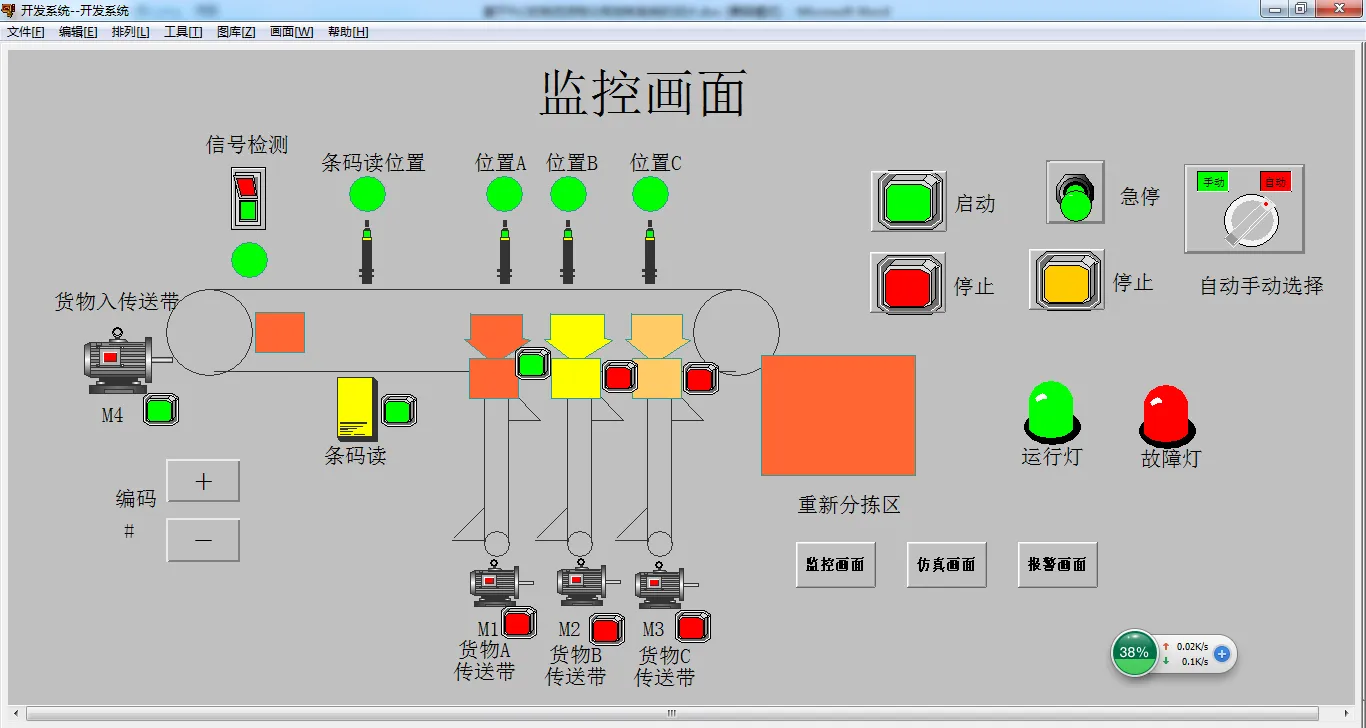This screenshot has height=728, width=1366.
Task: Click the M4 conveyor motor icon
Action: 118,360
